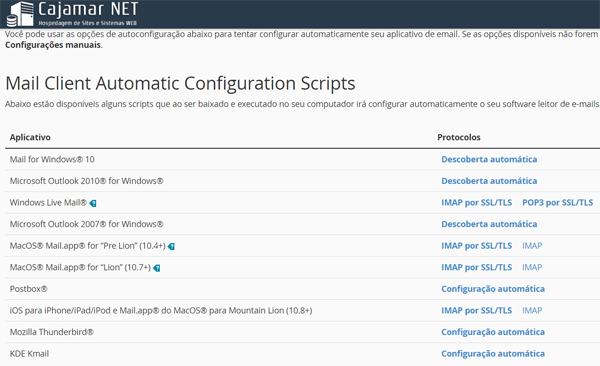Screen dimensions: 600x366
Task: Select IMAP por SSL/TLS for Windows Live Mail
Action: tap(476, 203)
